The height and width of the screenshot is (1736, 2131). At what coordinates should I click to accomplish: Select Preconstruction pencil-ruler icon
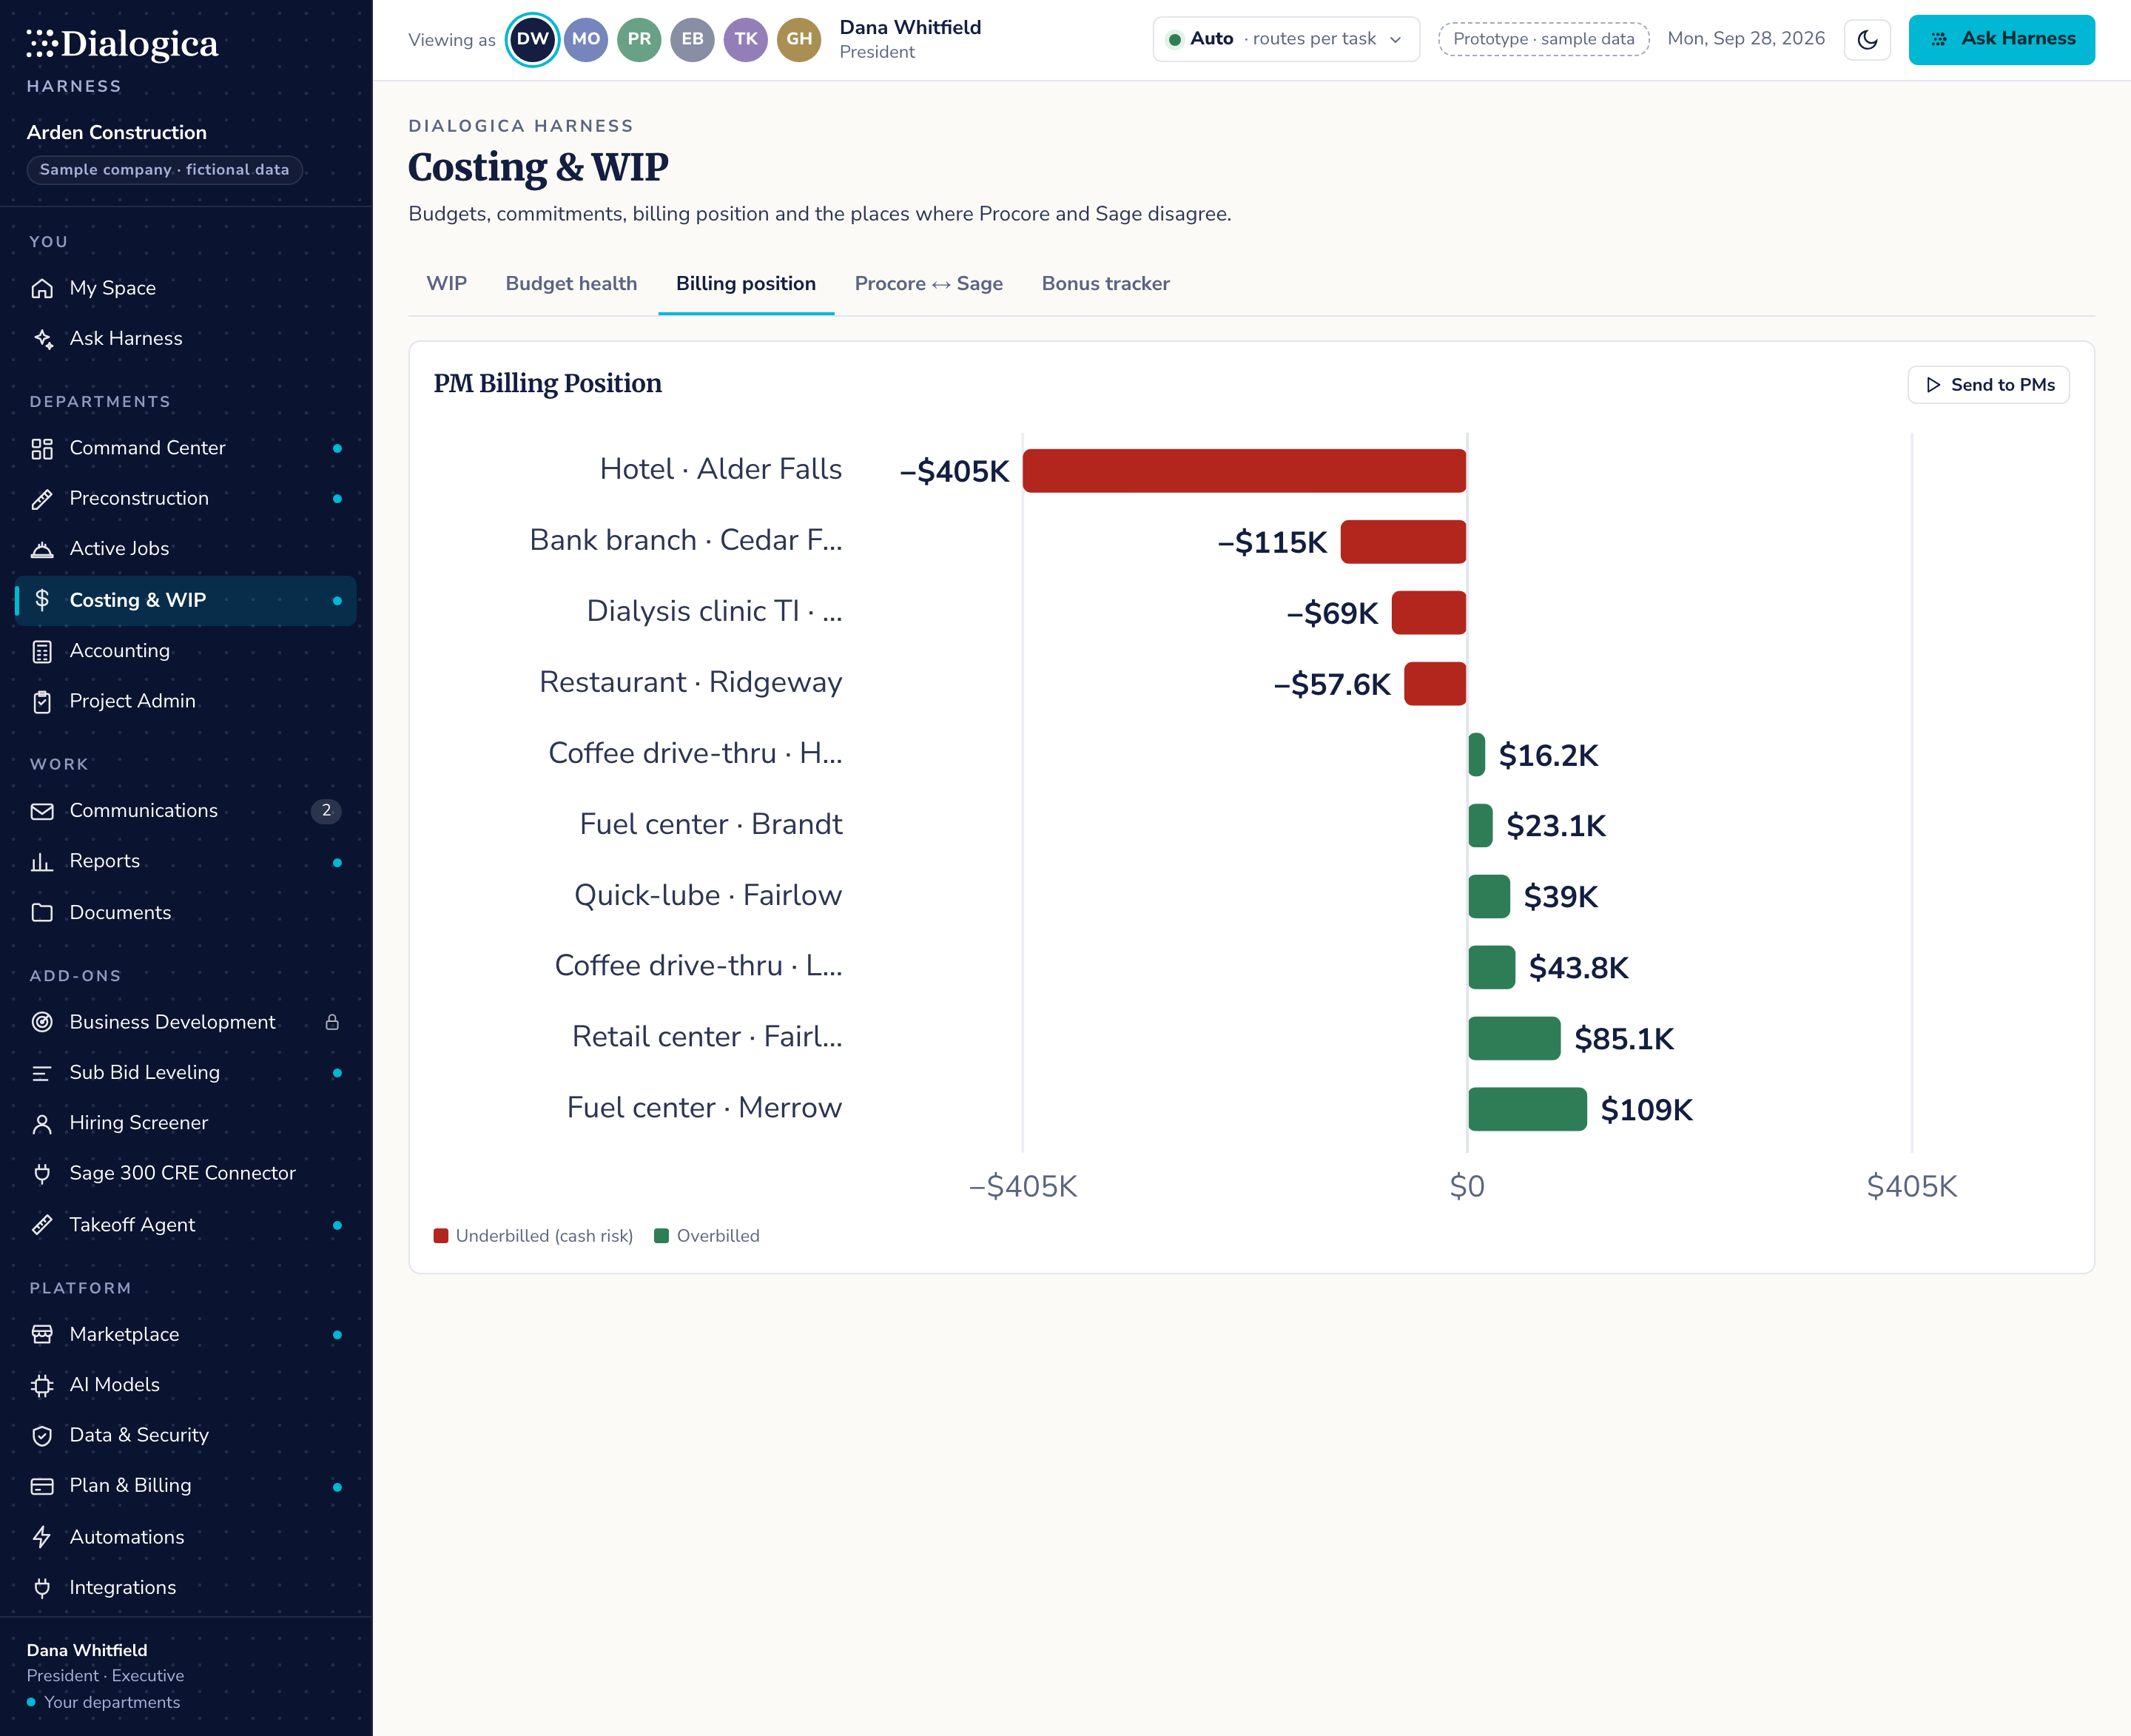click(42, 499)
